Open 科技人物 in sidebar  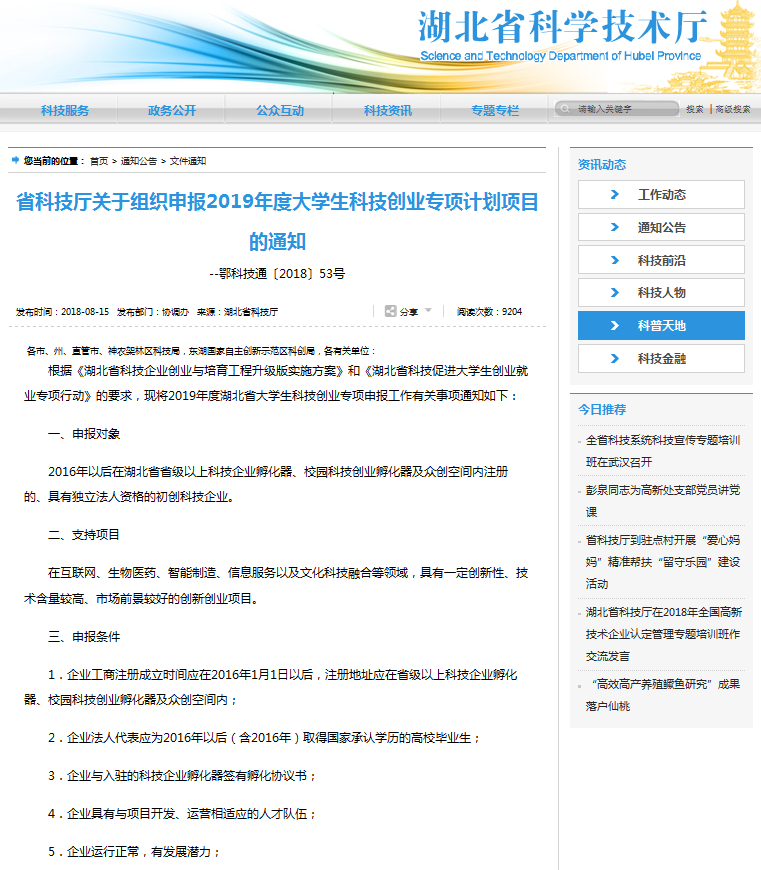[x=661, y=292]
